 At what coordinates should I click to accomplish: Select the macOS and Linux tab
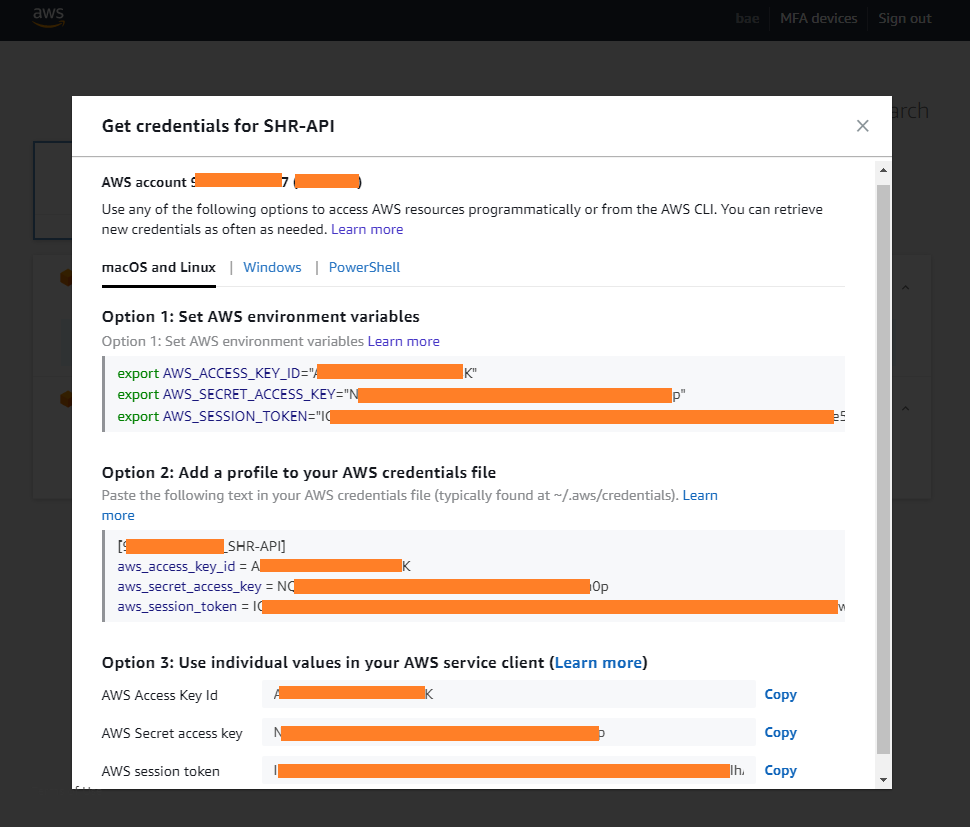point(158,267)
